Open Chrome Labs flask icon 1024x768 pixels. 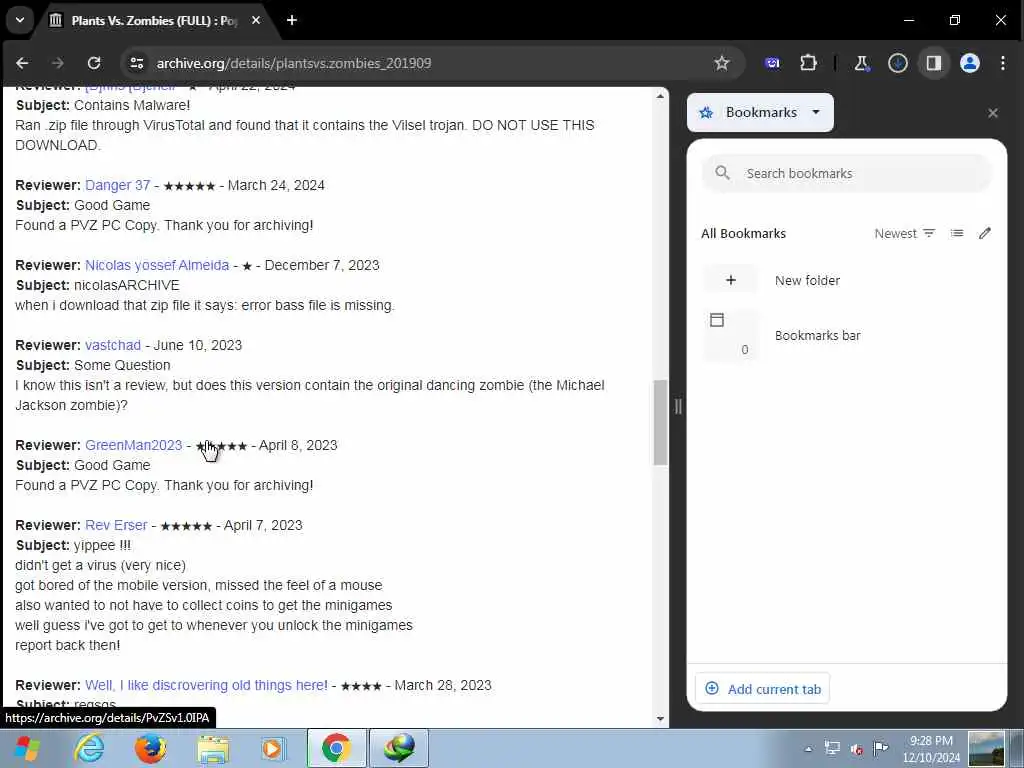point(861,63)
